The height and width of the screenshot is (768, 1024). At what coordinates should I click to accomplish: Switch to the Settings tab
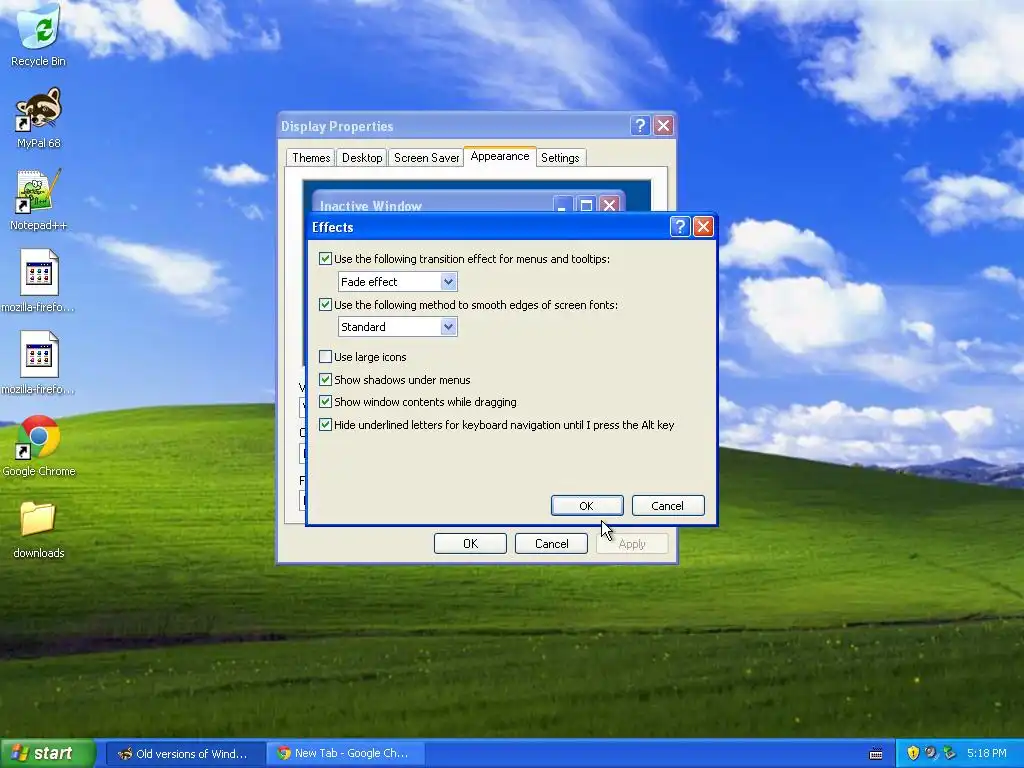(x=560, y=157)
